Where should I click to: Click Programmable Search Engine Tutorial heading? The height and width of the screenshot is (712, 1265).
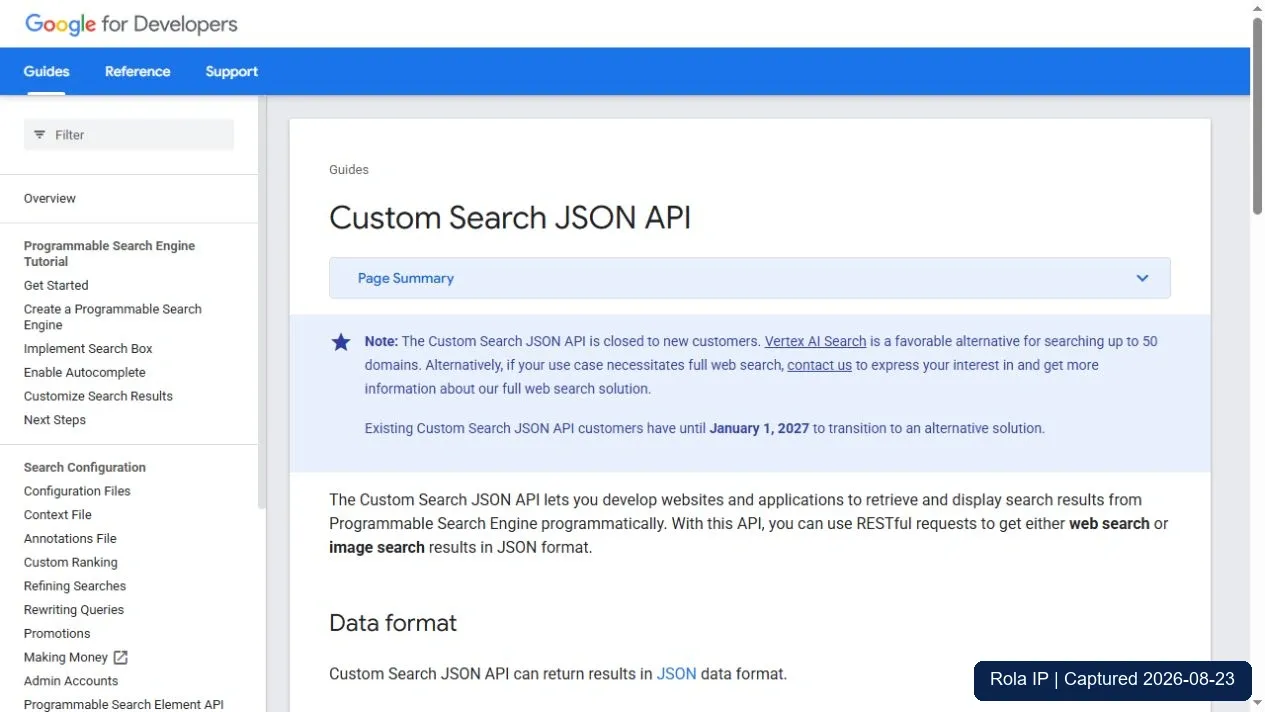110,254
